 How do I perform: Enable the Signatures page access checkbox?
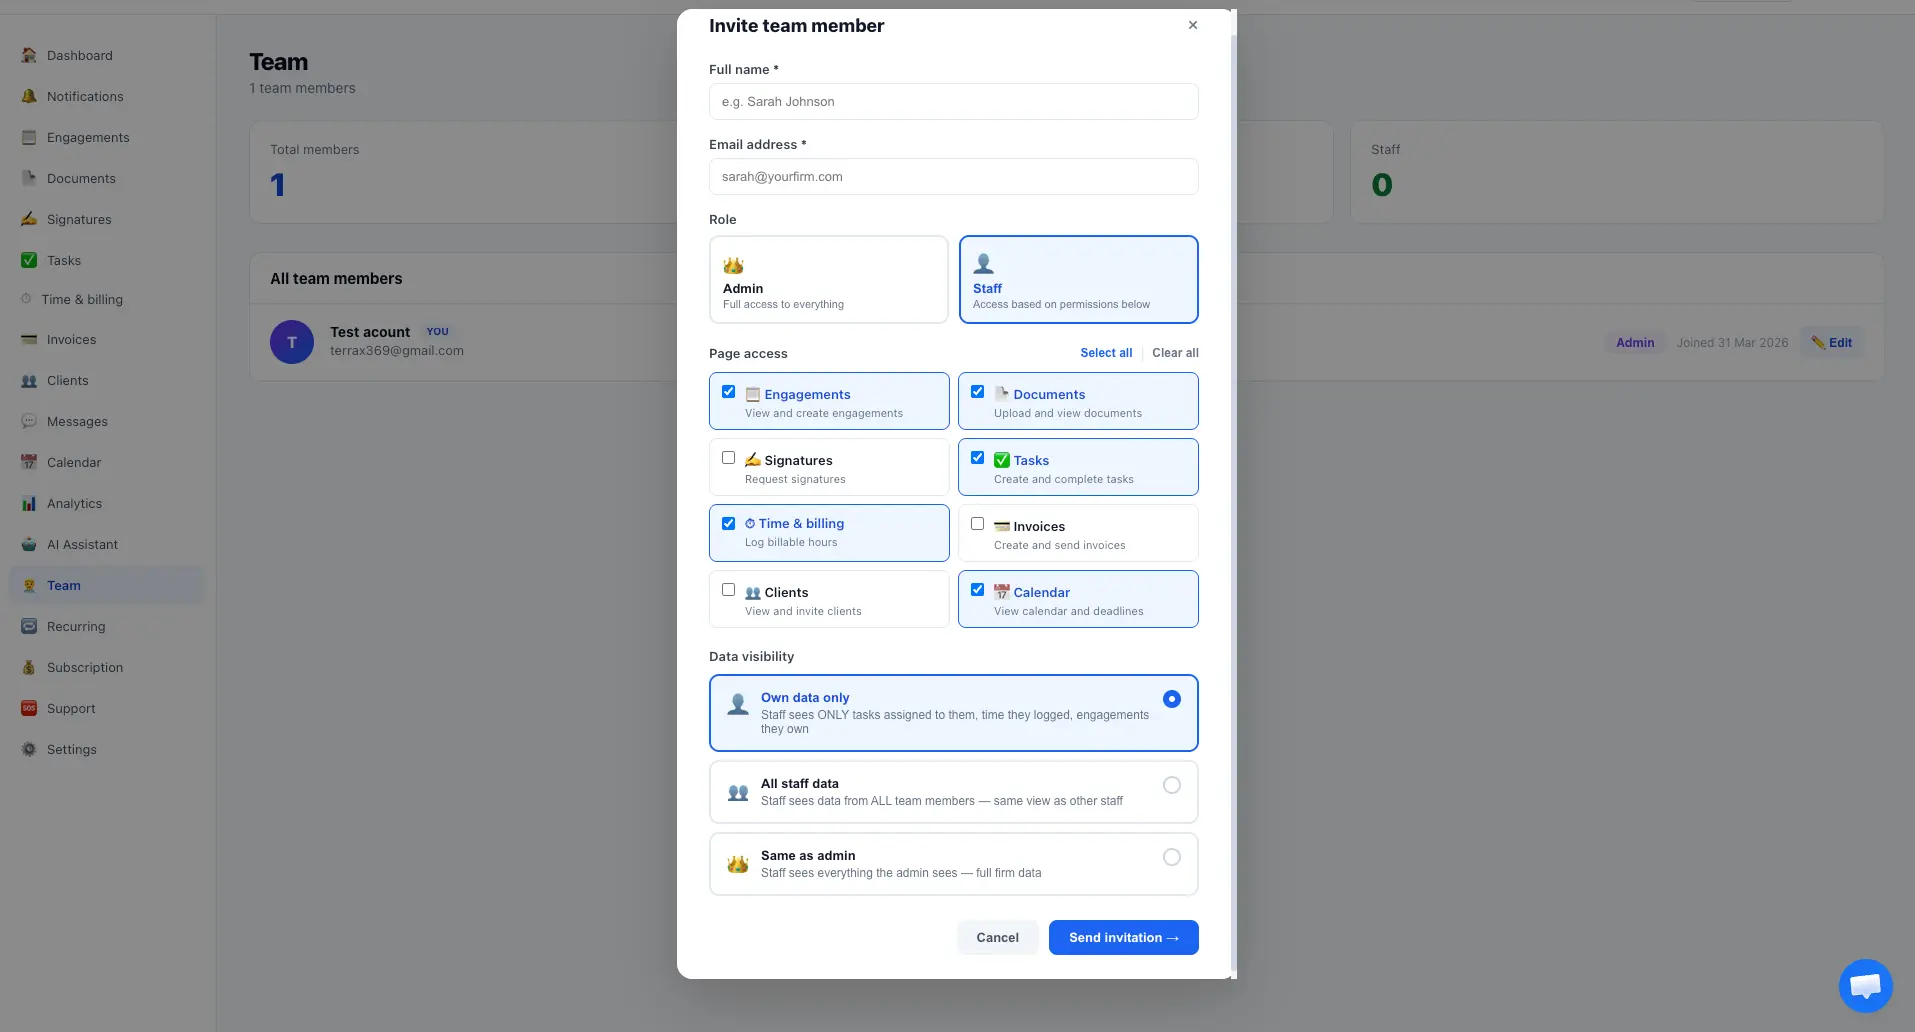[x=728, y=457]
